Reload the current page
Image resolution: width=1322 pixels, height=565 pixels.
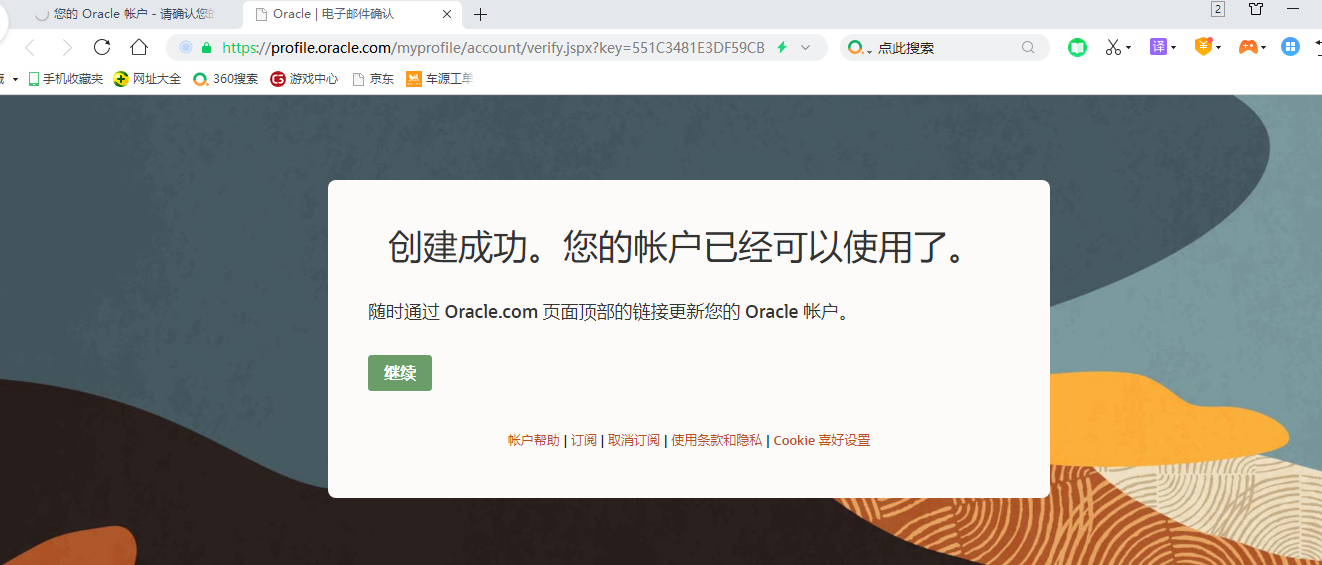click(x=101, y=47)
